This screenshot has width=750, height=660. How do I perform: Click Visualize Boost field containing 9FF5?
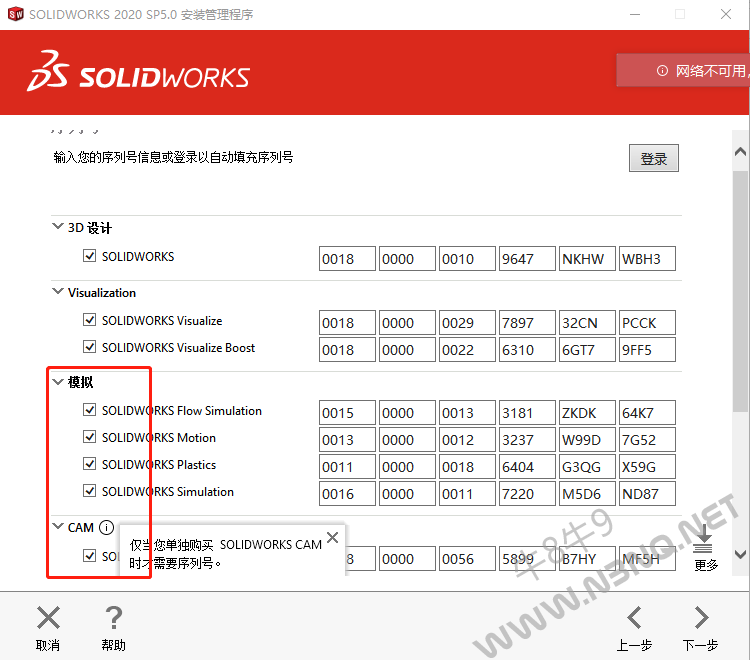click(x=647, y=350)
